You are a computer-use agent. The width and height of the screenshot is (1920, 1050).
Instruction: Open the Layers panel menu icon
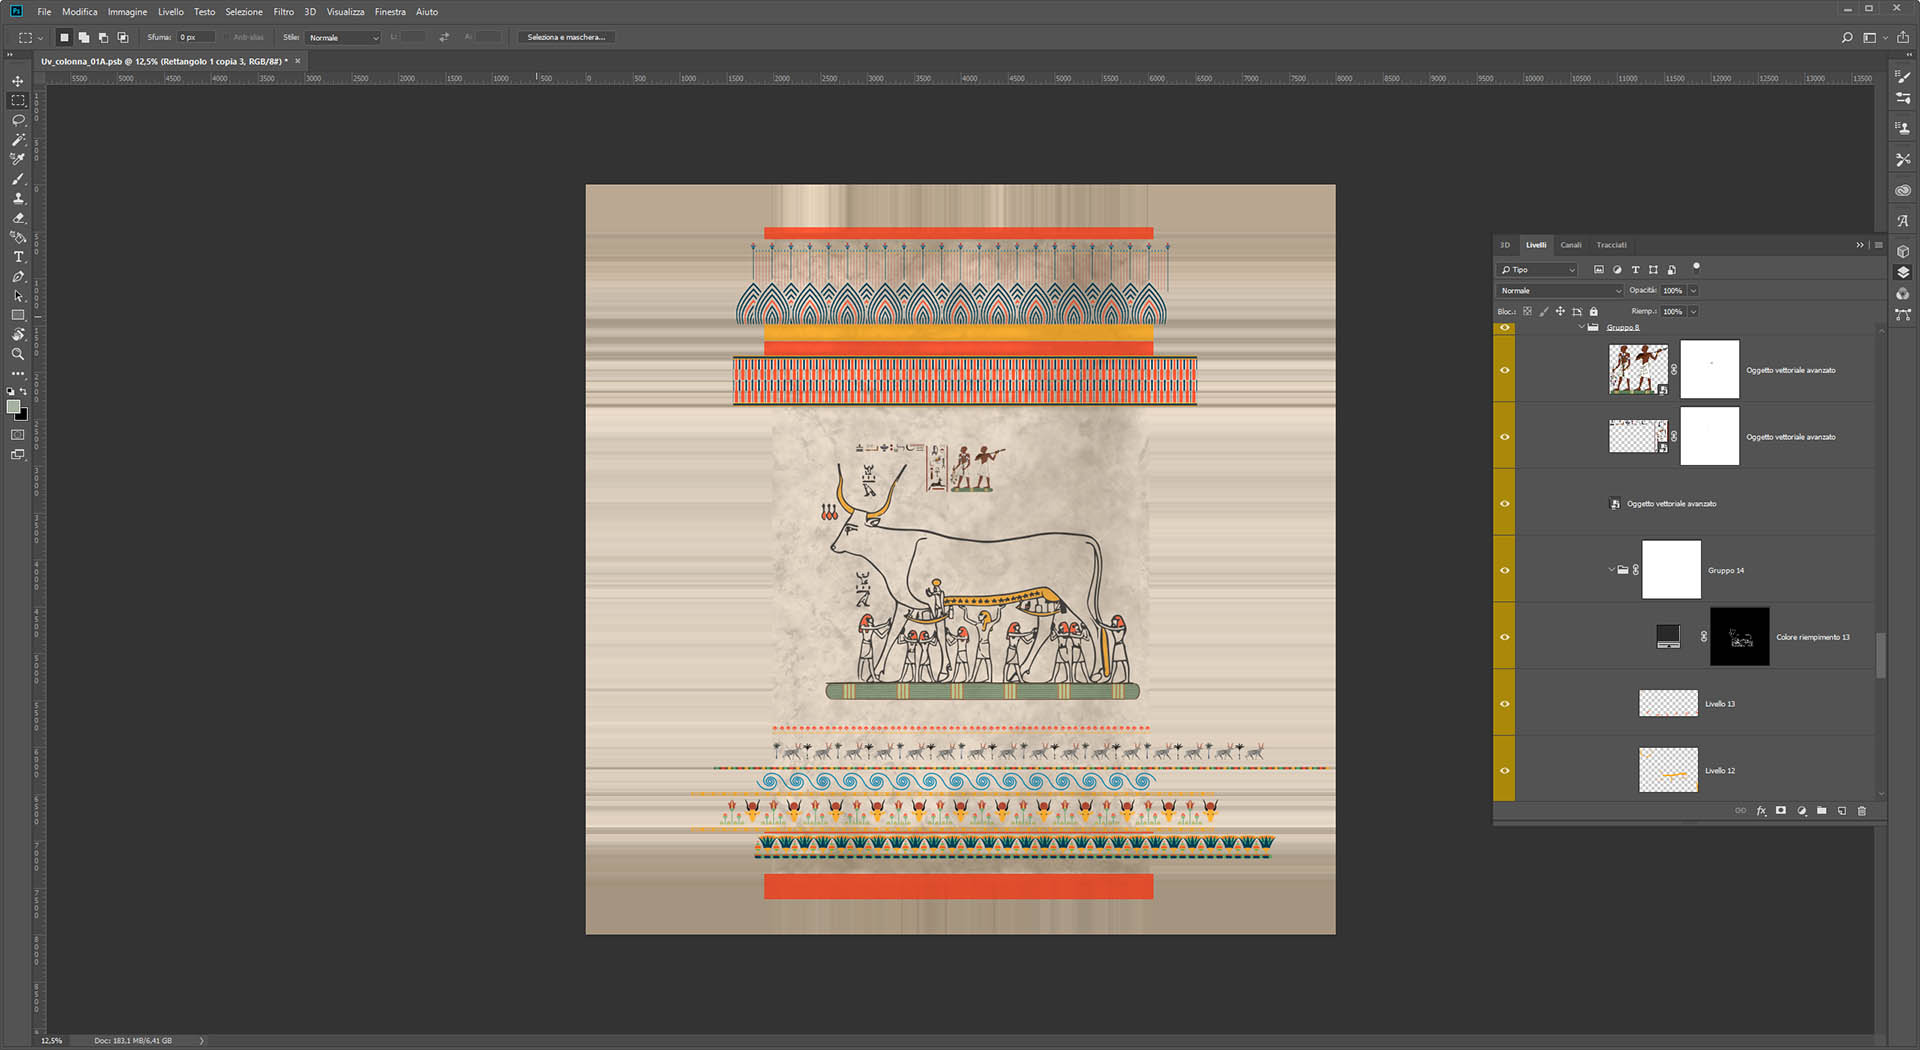(x=1878, y=245)
